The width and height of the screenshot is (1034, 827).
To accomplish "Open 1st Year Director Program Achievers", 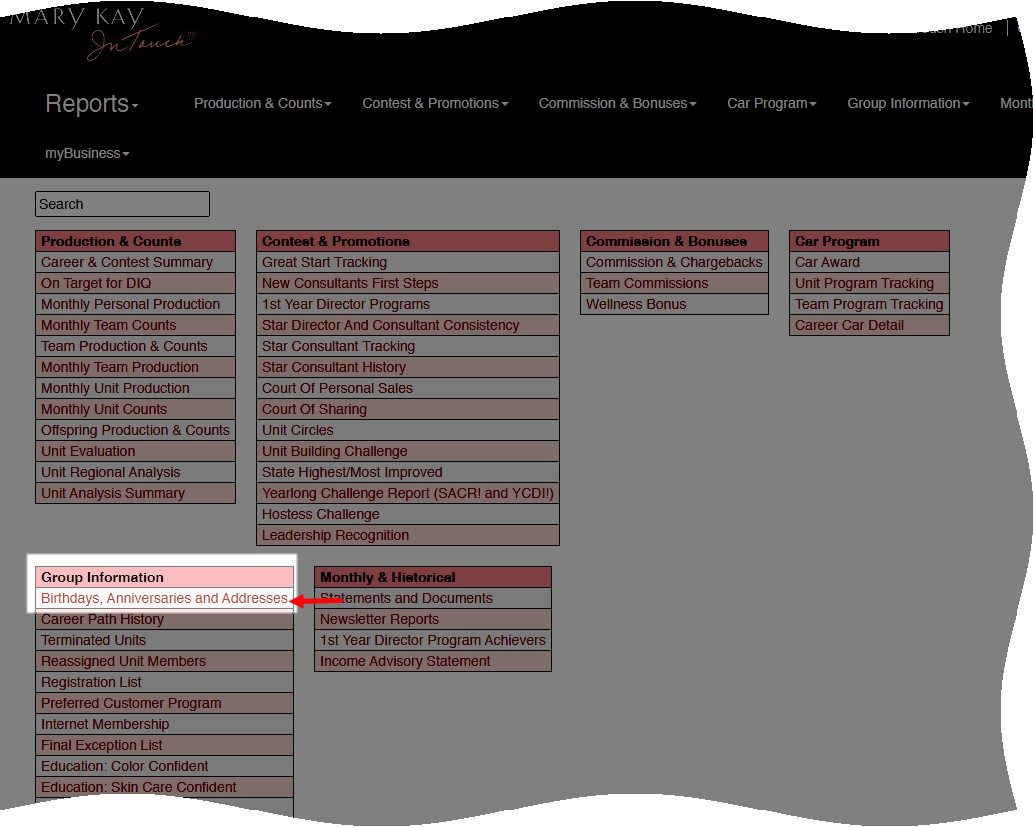I will coord(433,641).
